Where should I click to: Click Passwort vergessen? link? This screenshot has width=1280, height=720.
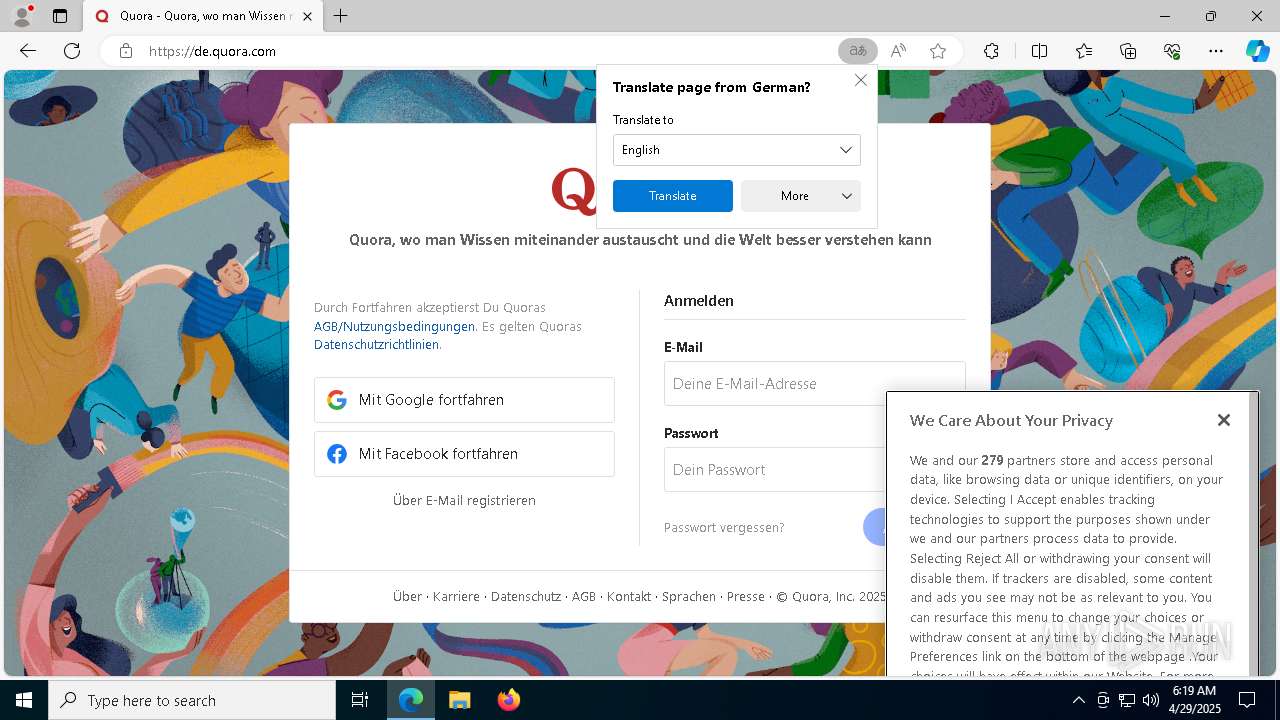[724, 527]
